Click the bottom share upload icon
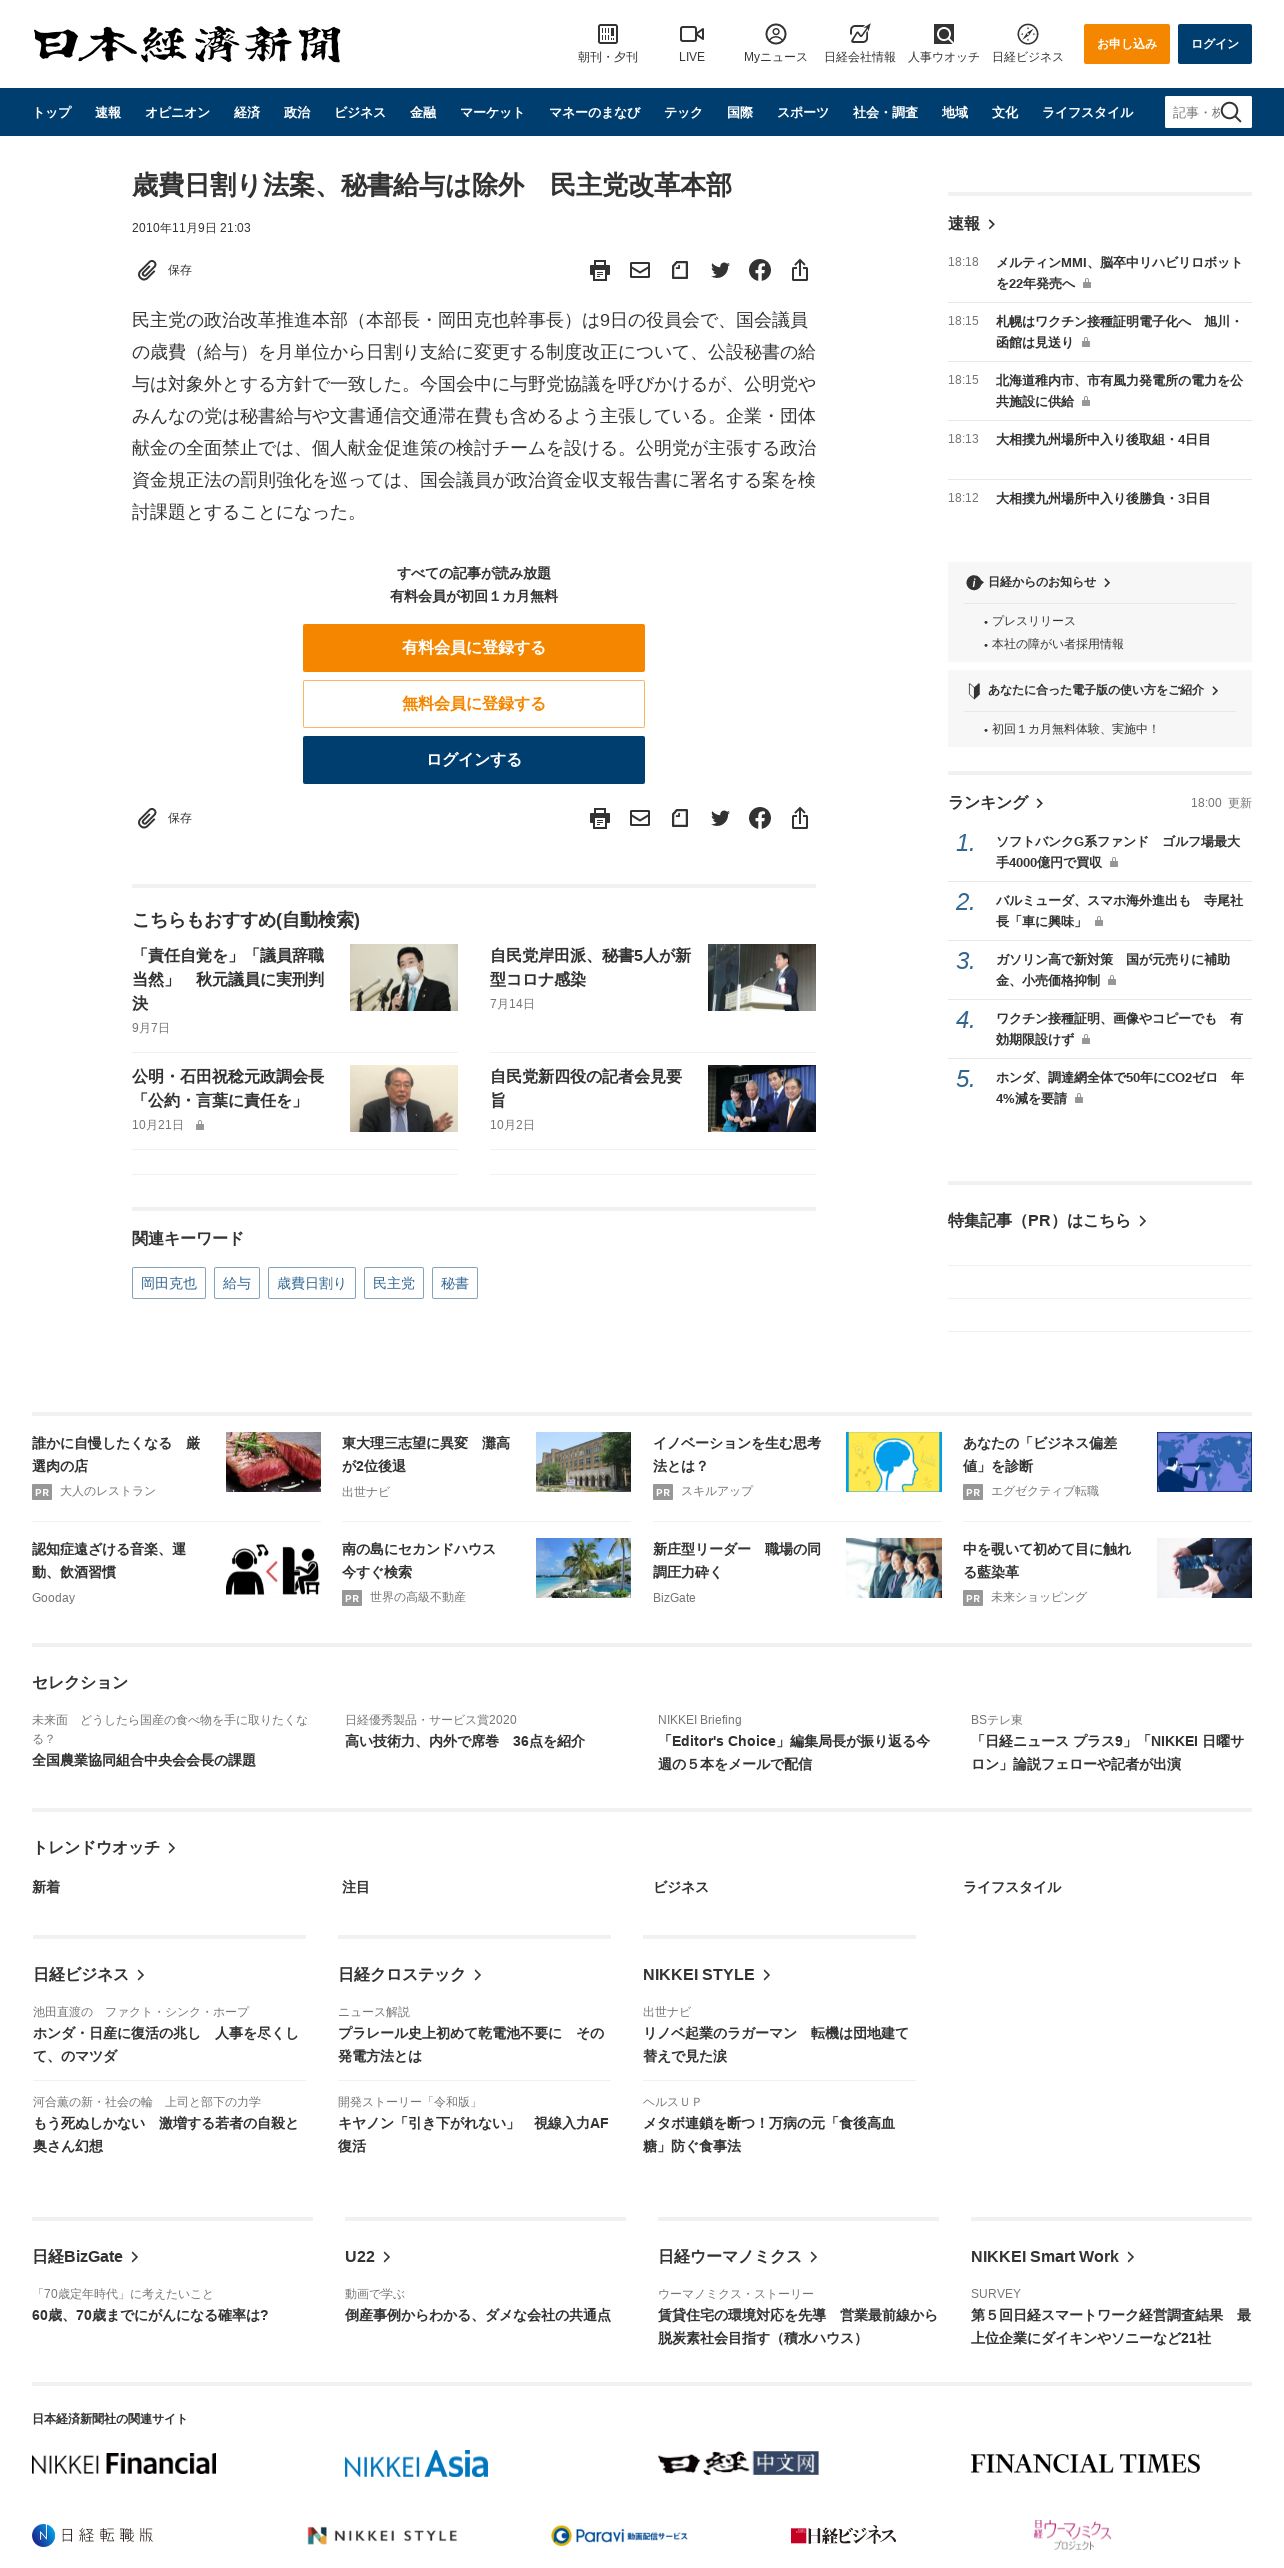The width and height of the screenshot is (1284, 2568). (x=800, y=818)
